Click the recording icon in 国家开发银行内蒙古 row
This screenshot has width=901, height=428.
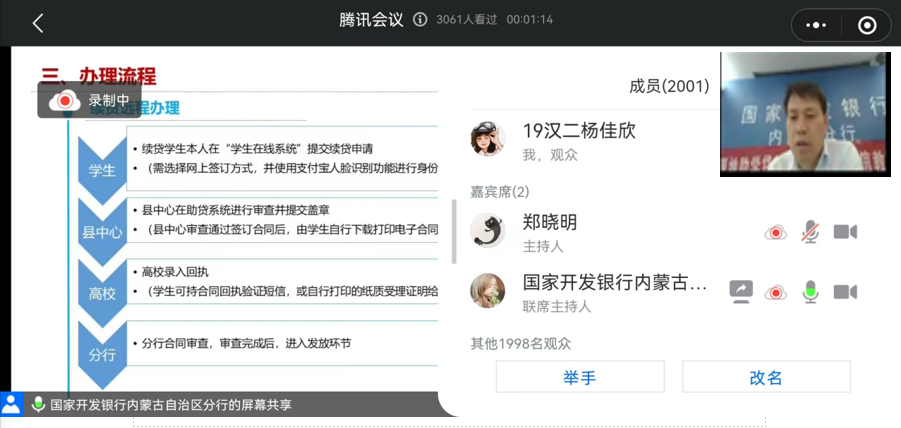[776, 292]
